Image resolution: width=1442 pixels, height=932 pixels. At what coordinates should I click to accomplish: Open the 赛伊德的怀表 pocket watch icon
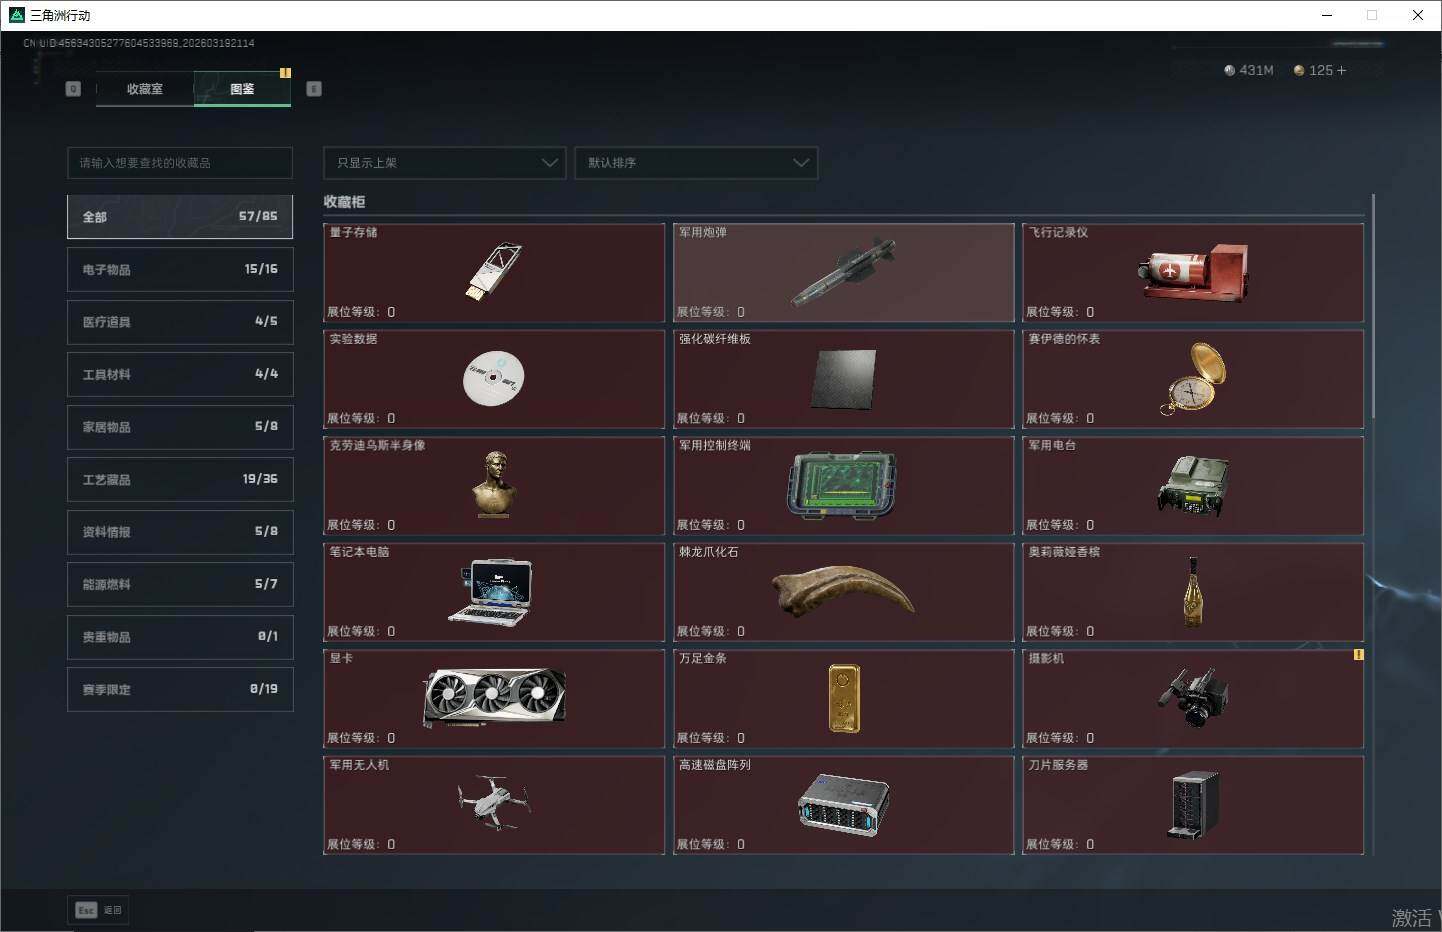pos(1193,378)
